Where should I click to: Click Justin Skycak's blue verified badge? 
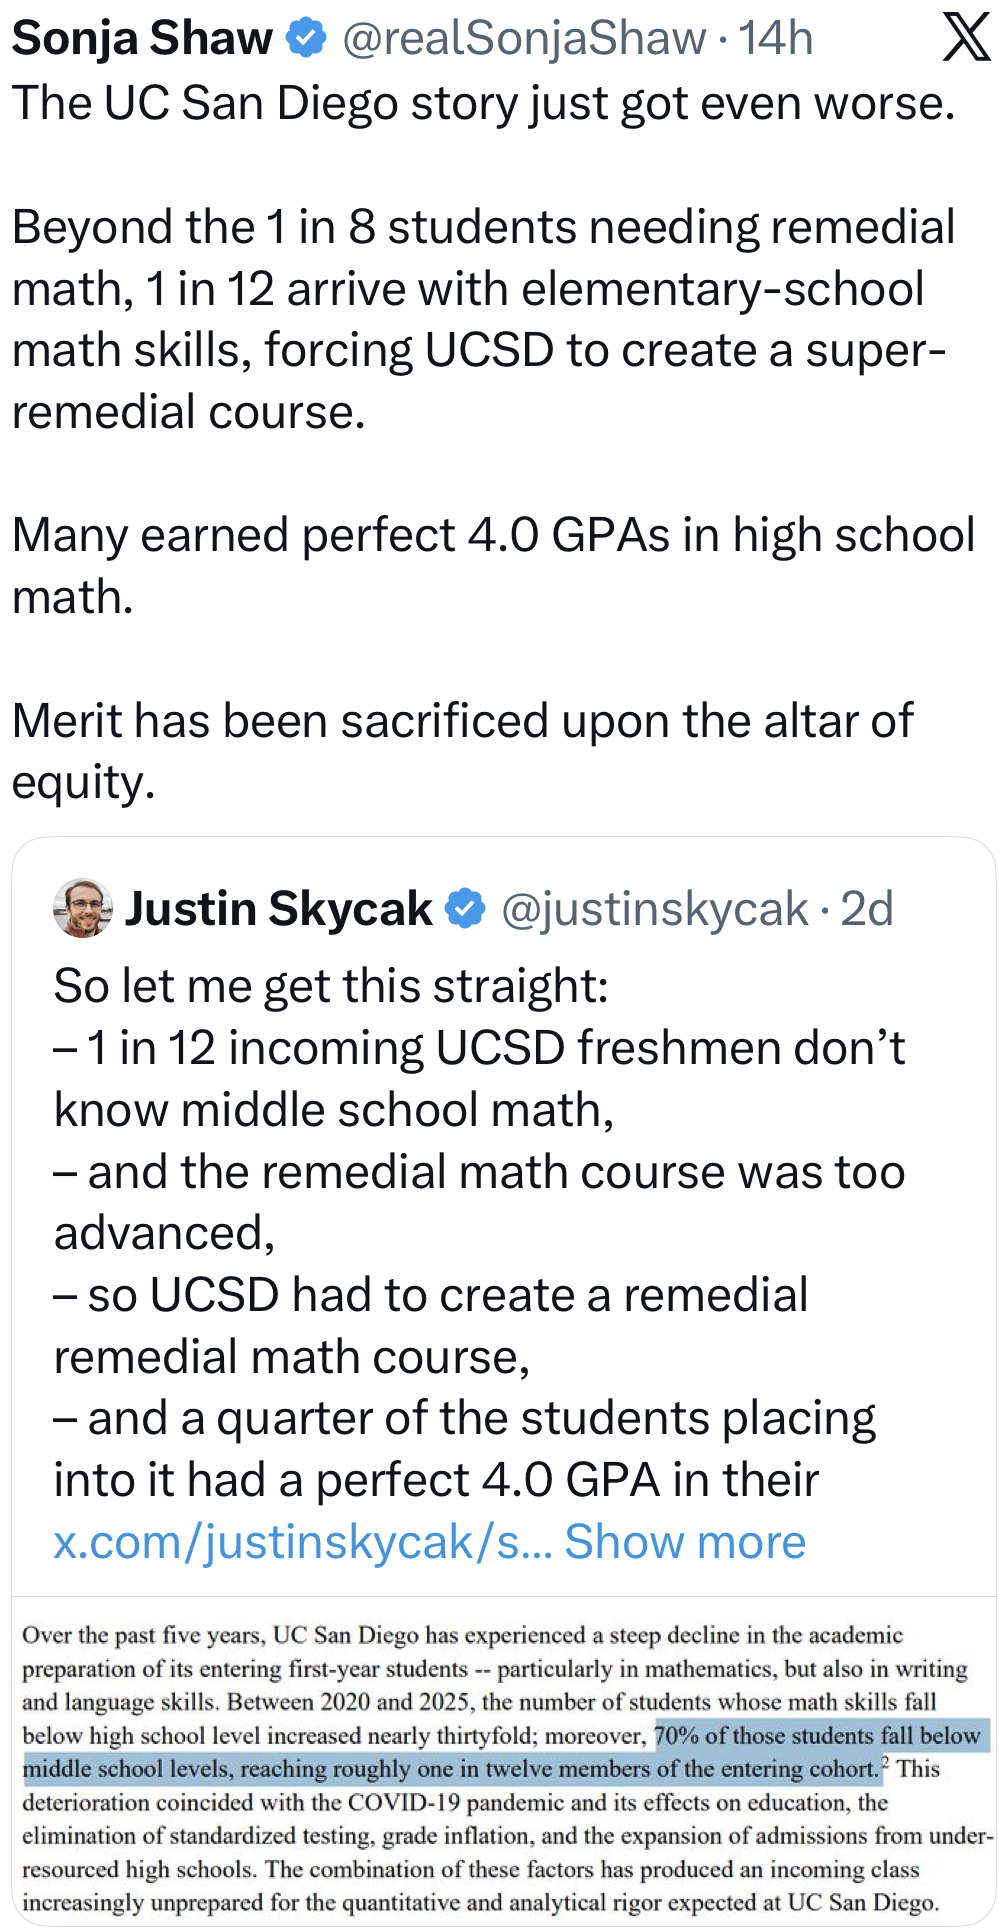coord(465,908)
